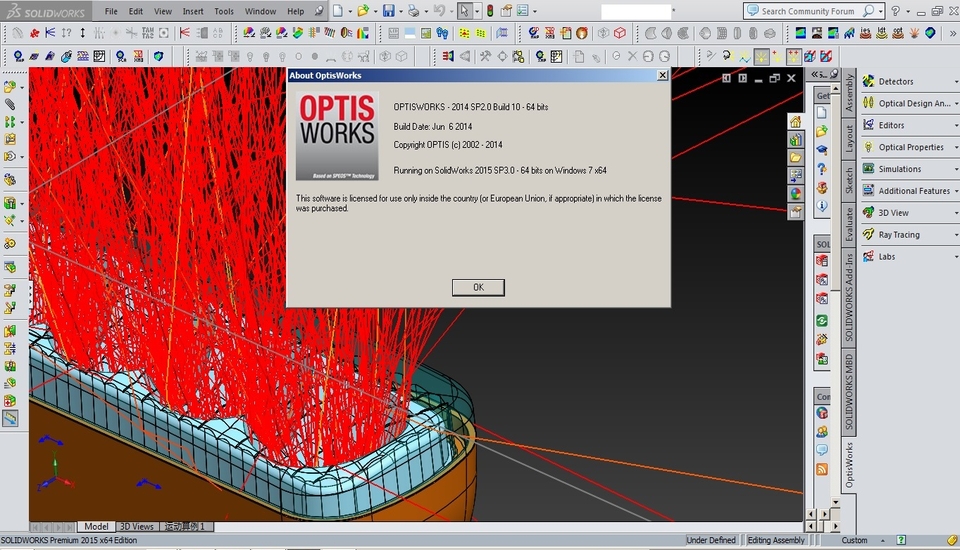The width and height of the screenshot is (960, 550).
Task: Click the Save disk icon
Action: point(389,11)
